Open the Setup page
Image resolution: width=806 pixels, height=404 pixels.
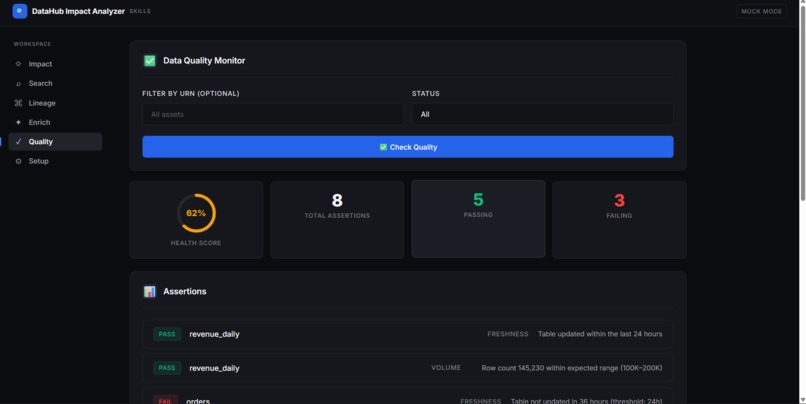click(x=55, y=161)
